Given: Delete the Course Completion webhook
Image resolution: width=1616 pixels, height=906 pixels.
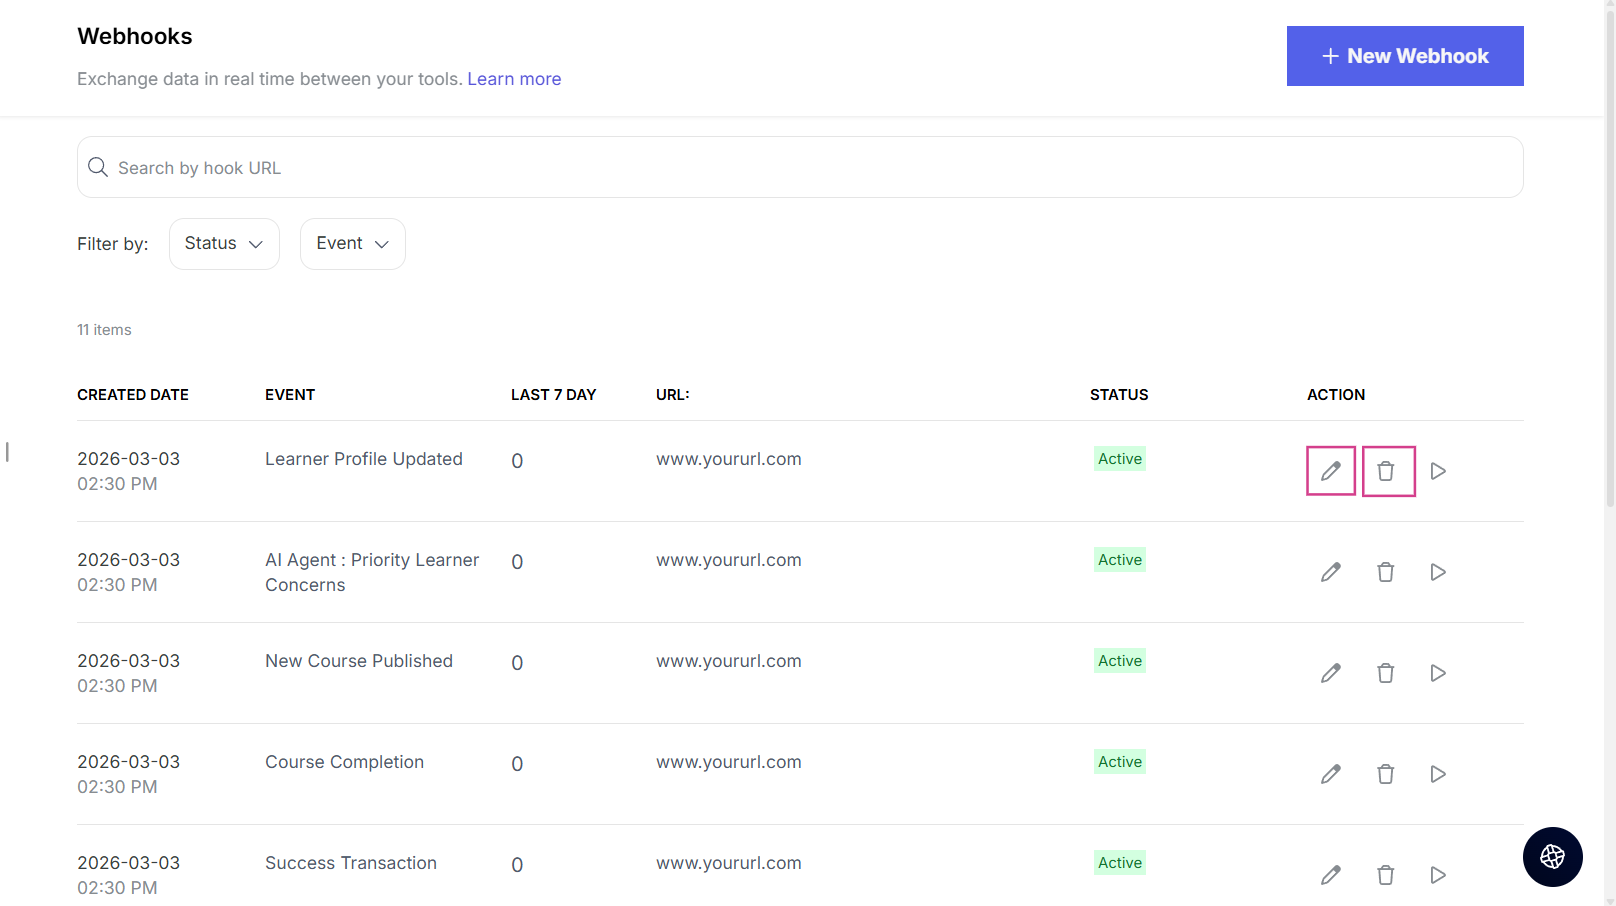Looking at the screenshot, I should point(1386,774).
